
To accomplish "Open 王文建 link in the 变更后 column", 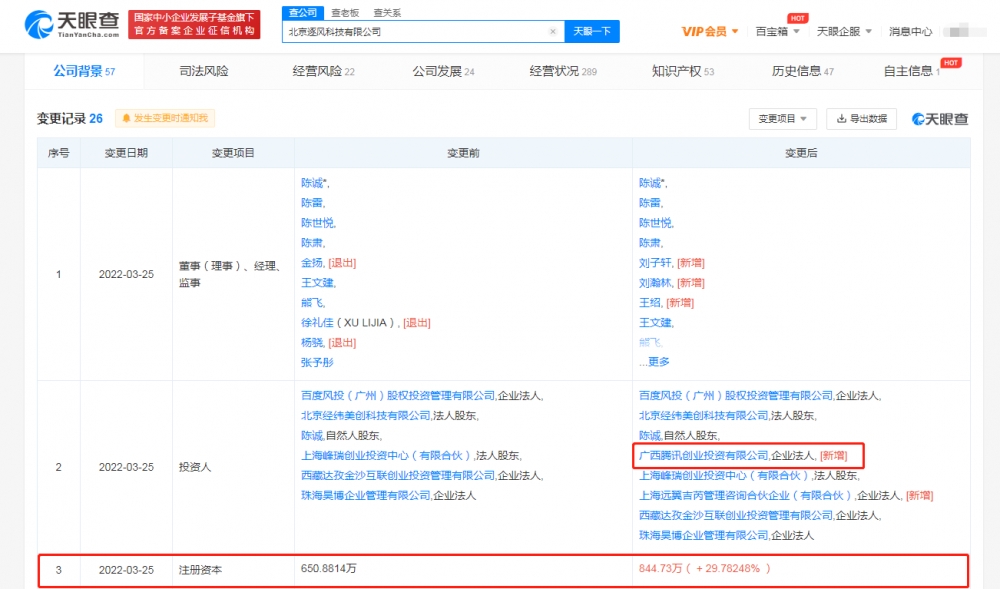I will click(655, 323).
